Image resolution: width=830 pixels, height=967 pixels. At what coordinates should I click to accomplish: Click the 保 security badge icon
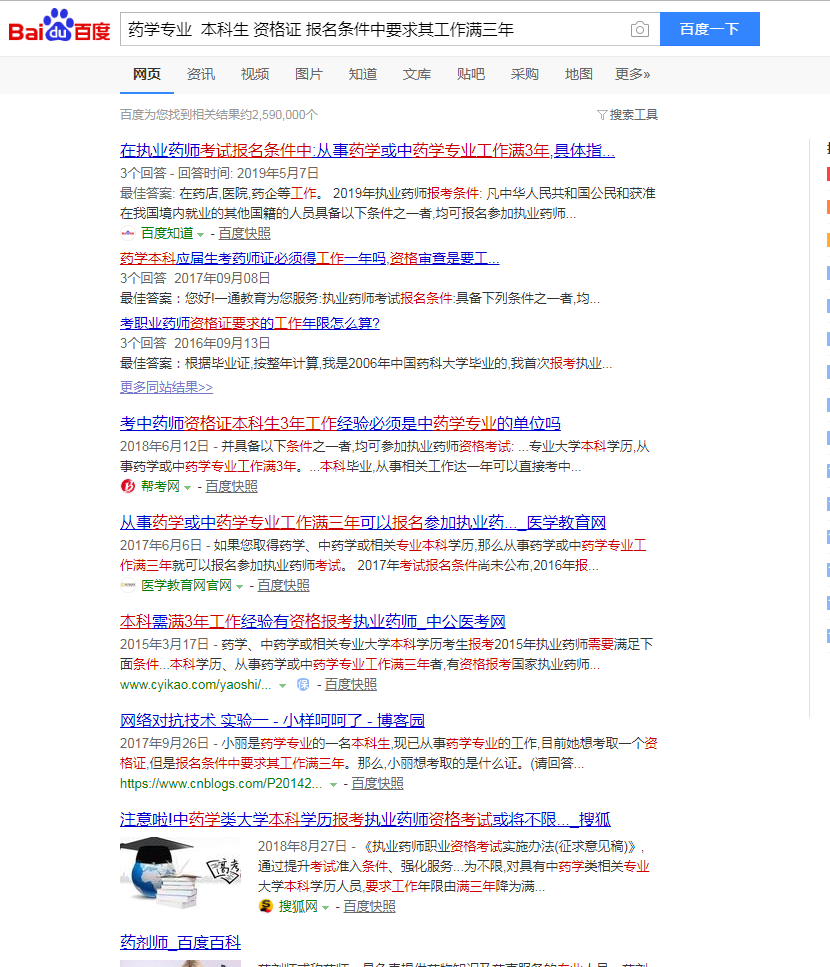click(303, 685)
